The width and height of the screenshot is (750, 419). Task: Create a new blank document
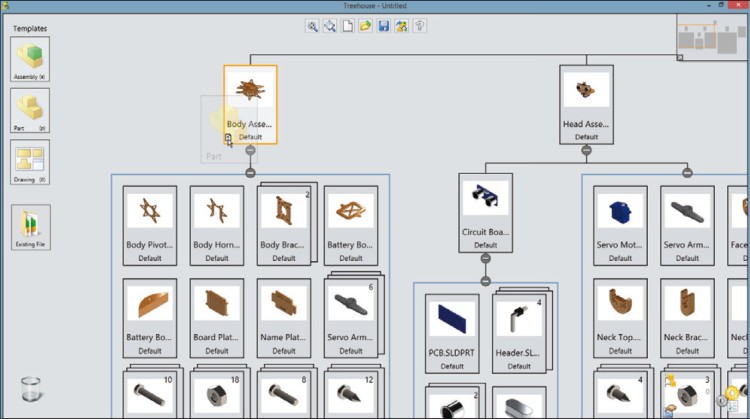(348, 27)
